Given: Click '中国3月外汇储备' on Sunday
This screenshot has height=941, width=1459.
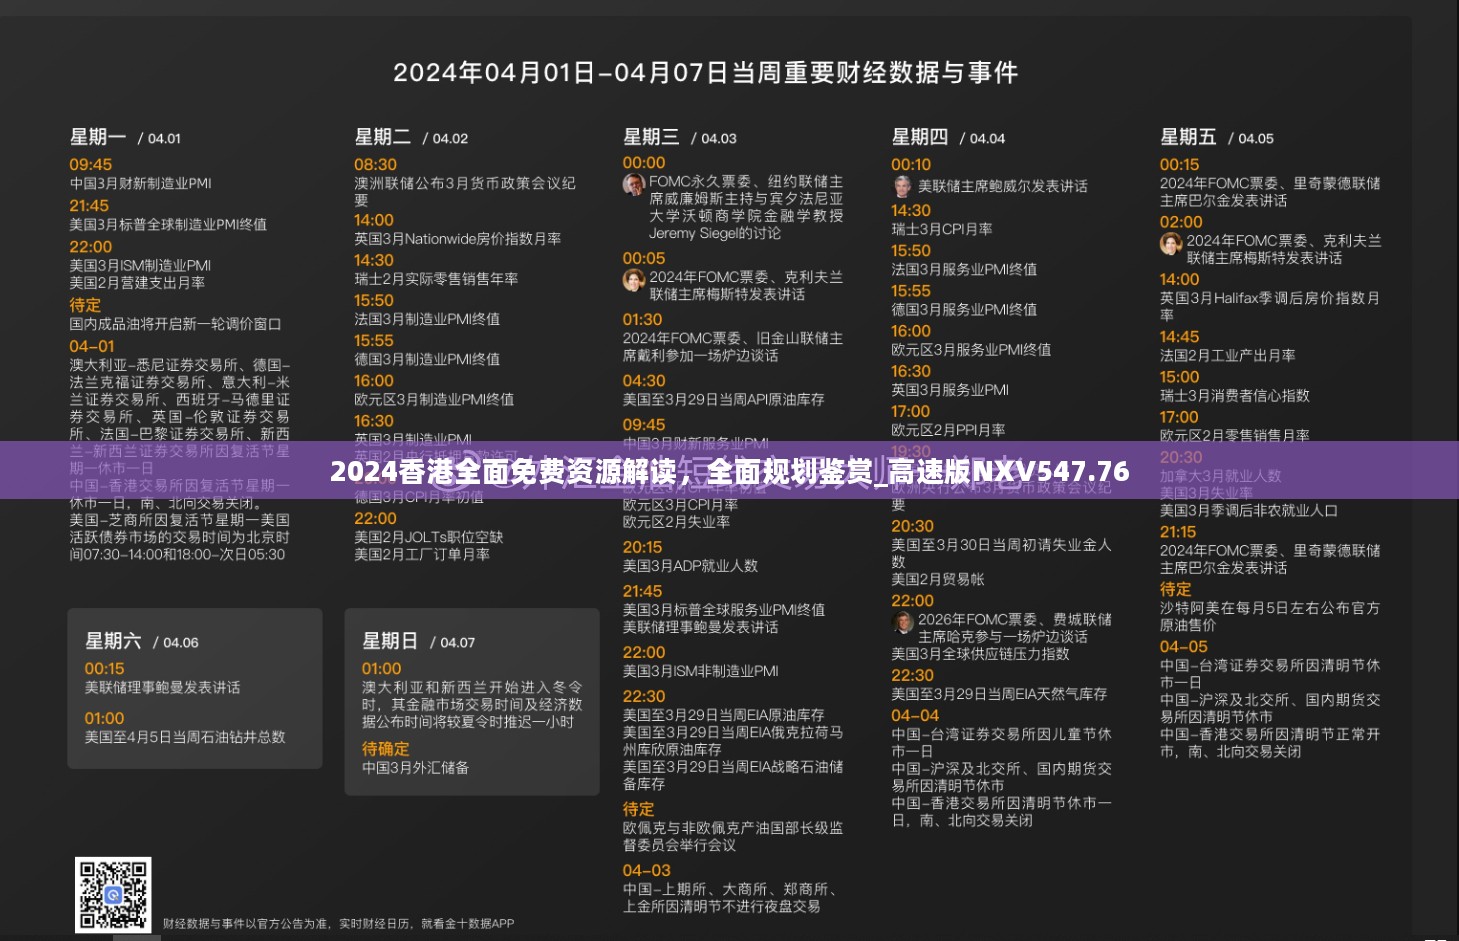Looking at the screenshot, I should point(415,768).
